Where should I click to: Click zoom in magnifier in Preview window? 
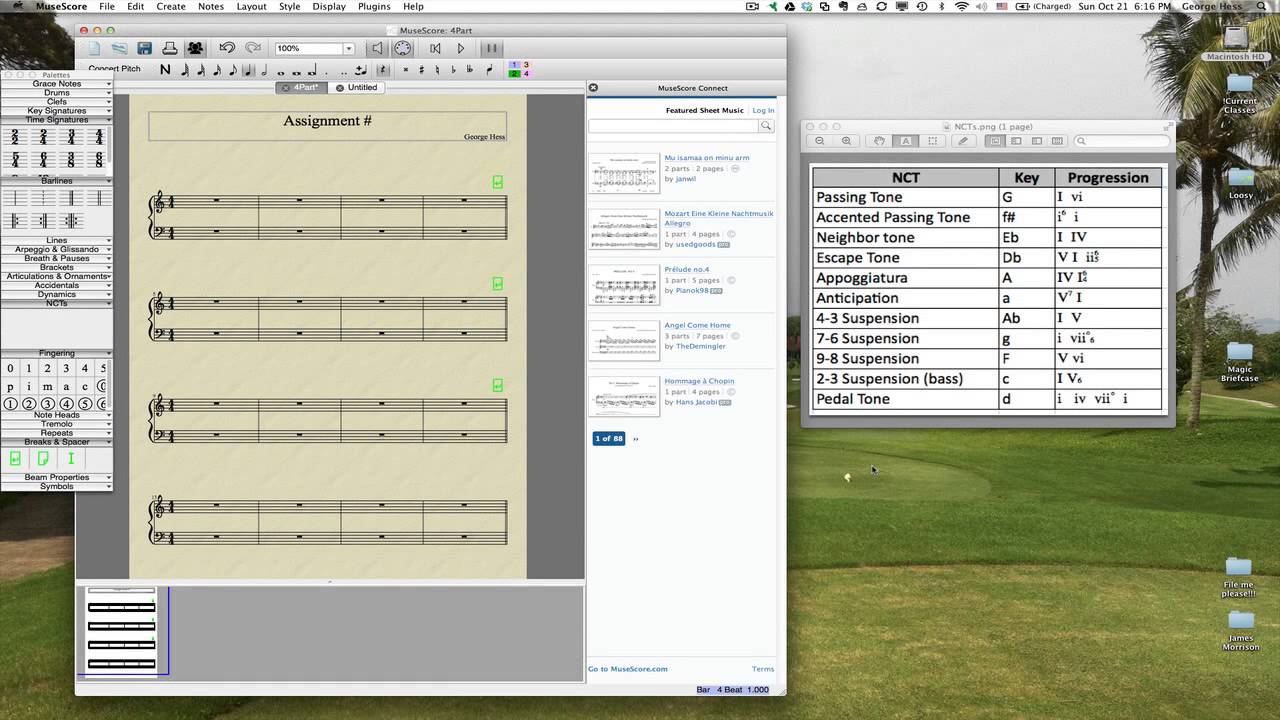[847, 141]
